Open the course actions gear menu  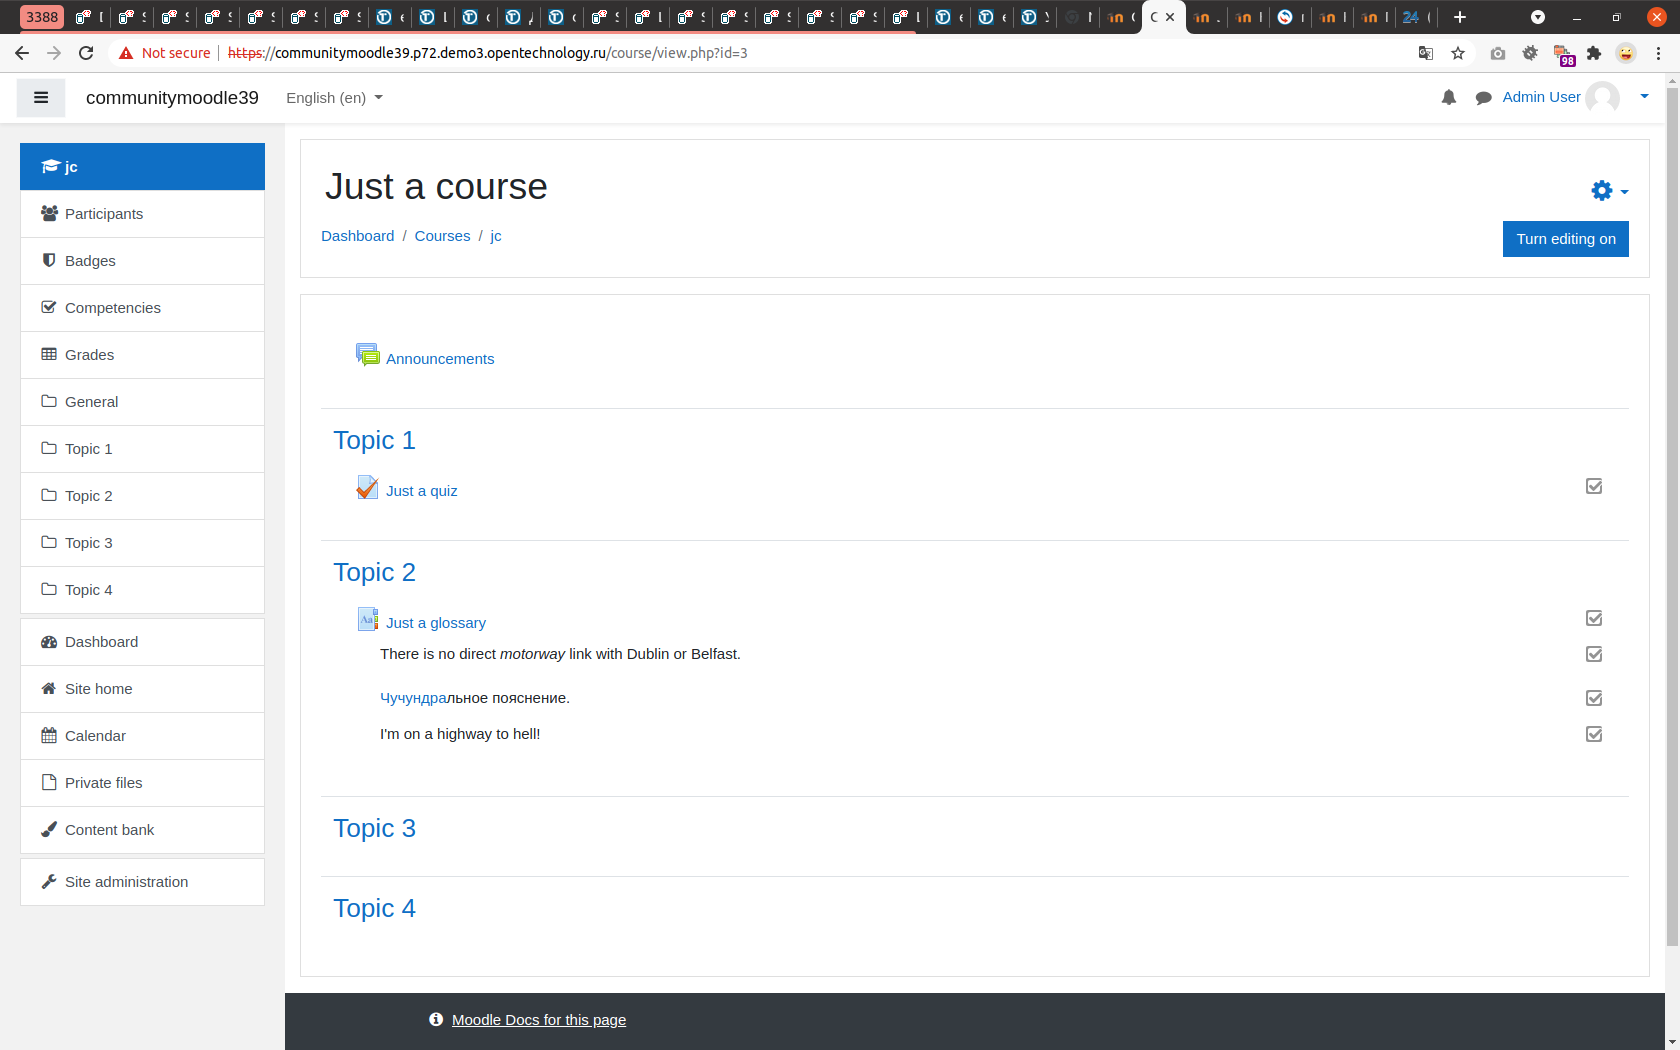[1609, 190]
